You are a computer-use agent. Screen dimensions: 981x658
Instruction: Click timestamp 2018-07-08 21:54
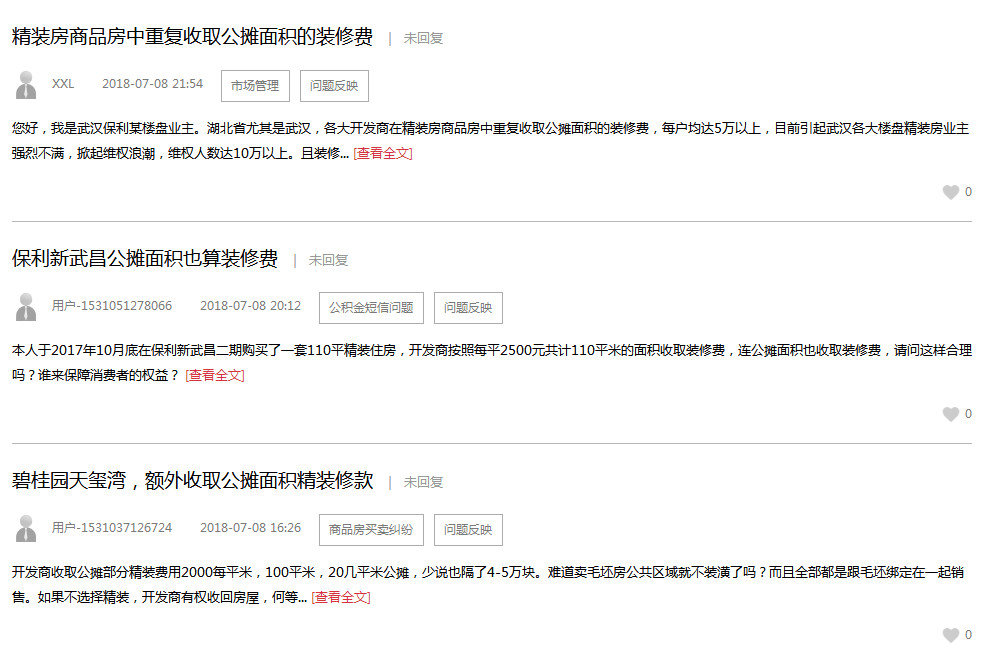click(x=153, y=84)
